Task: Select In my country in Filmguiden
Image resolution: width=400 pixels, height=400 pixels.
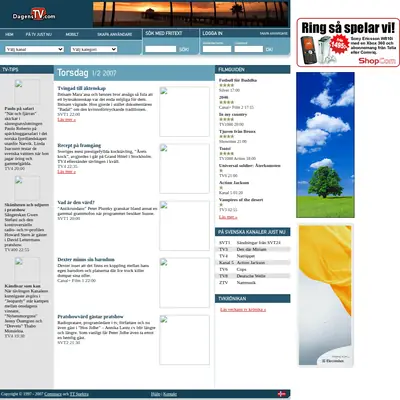Action: (x=233, y=114)
